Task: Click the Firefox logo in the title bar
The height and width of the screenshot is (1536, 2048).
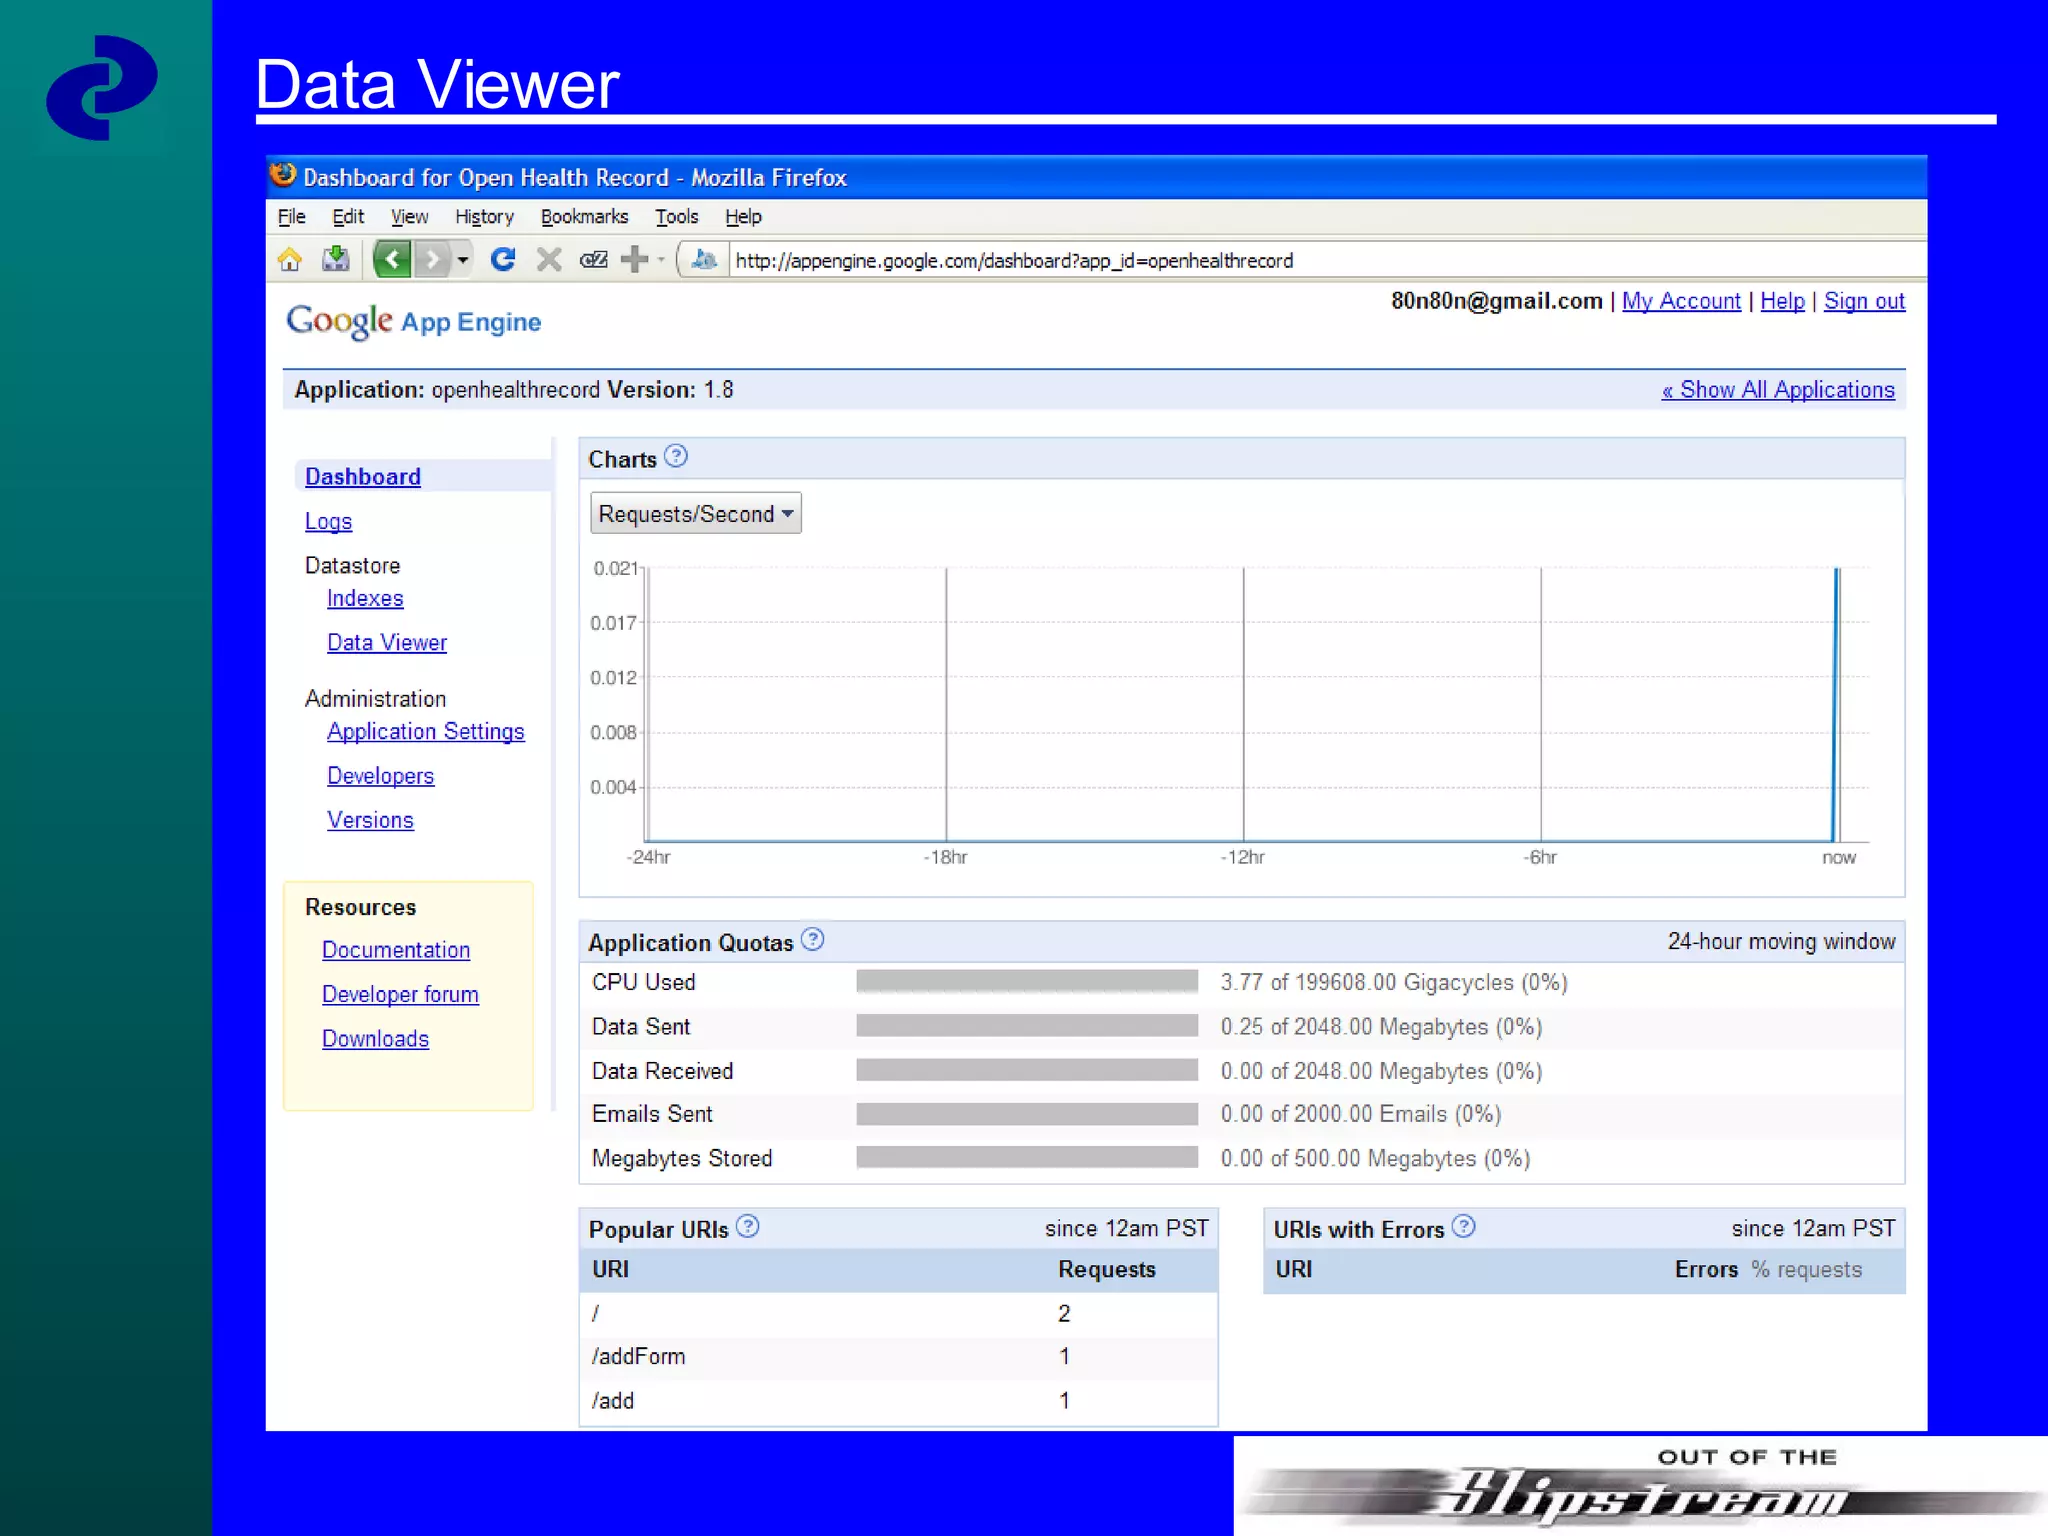Action: tap(283, 175)
